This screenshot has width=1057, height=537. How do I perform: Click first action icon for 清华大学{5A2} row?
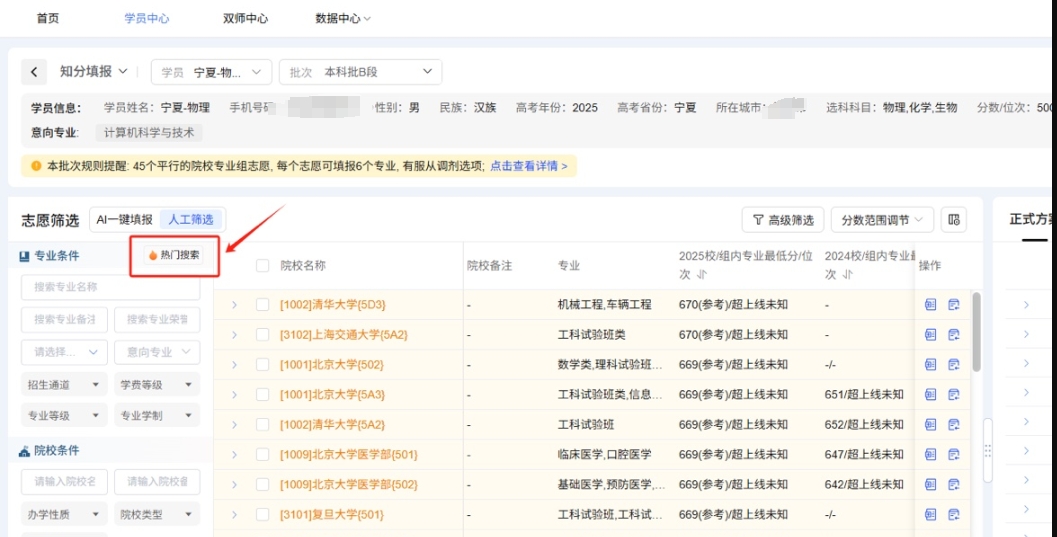(x=930, y=424)
